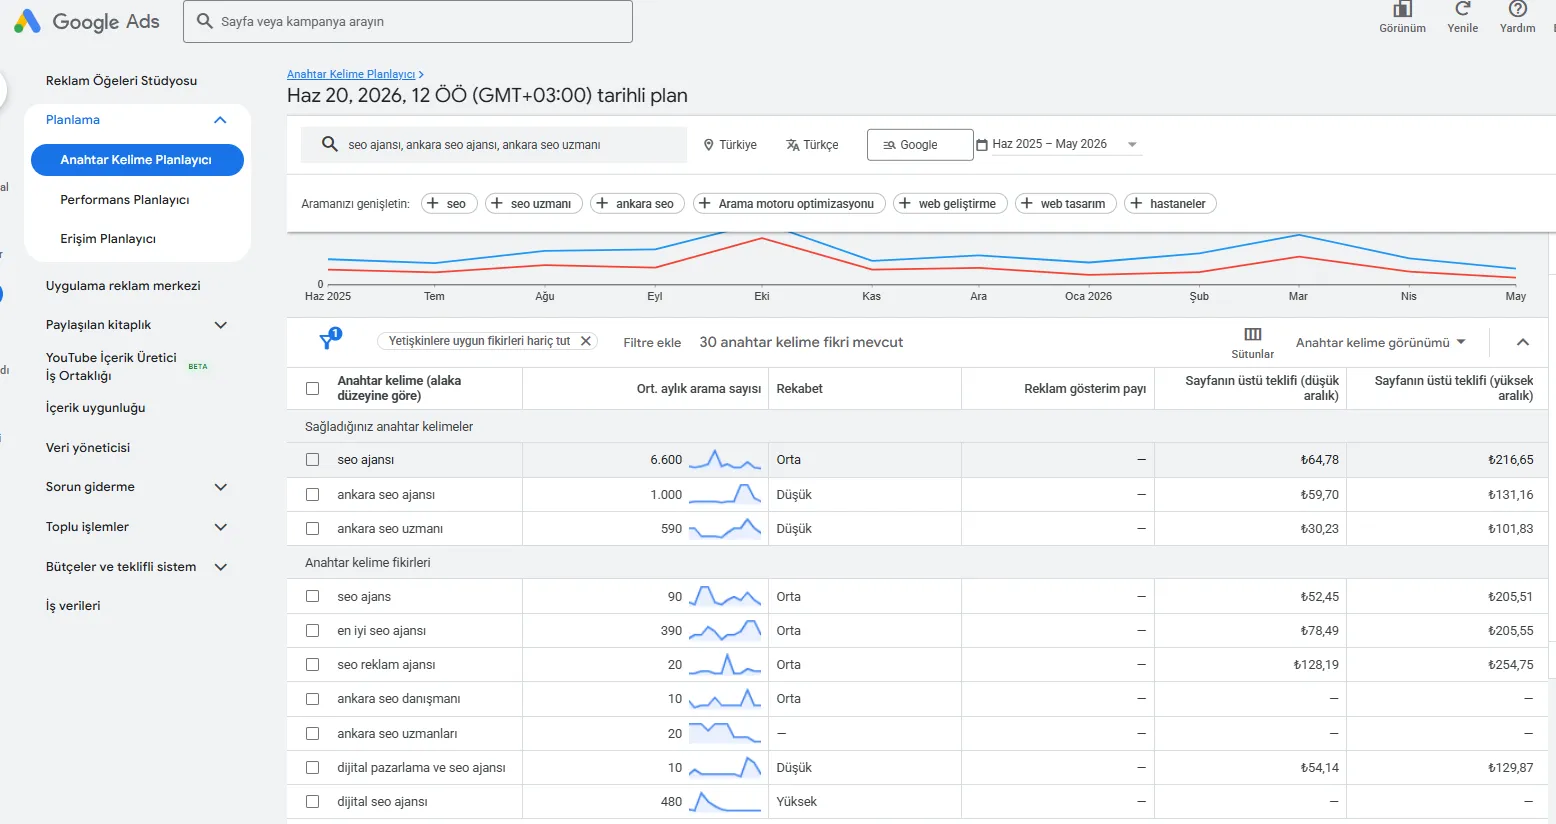Expand Sorun giderme menu
The image size is (1556, 824).
[x=221, y=487]
